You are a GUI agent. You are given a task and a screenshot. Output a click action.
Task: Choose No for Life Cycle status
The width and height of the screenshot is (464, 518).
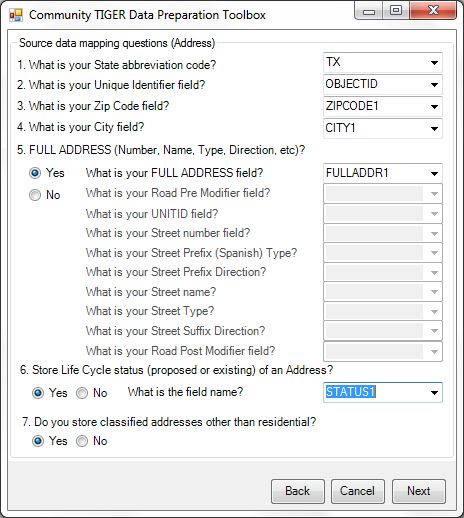click(x=82, y=393)
